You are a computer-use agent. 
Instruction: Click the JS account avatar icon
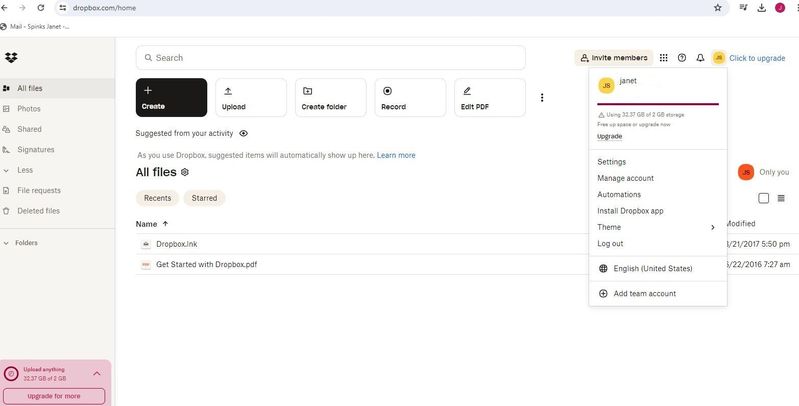point(718,58)
